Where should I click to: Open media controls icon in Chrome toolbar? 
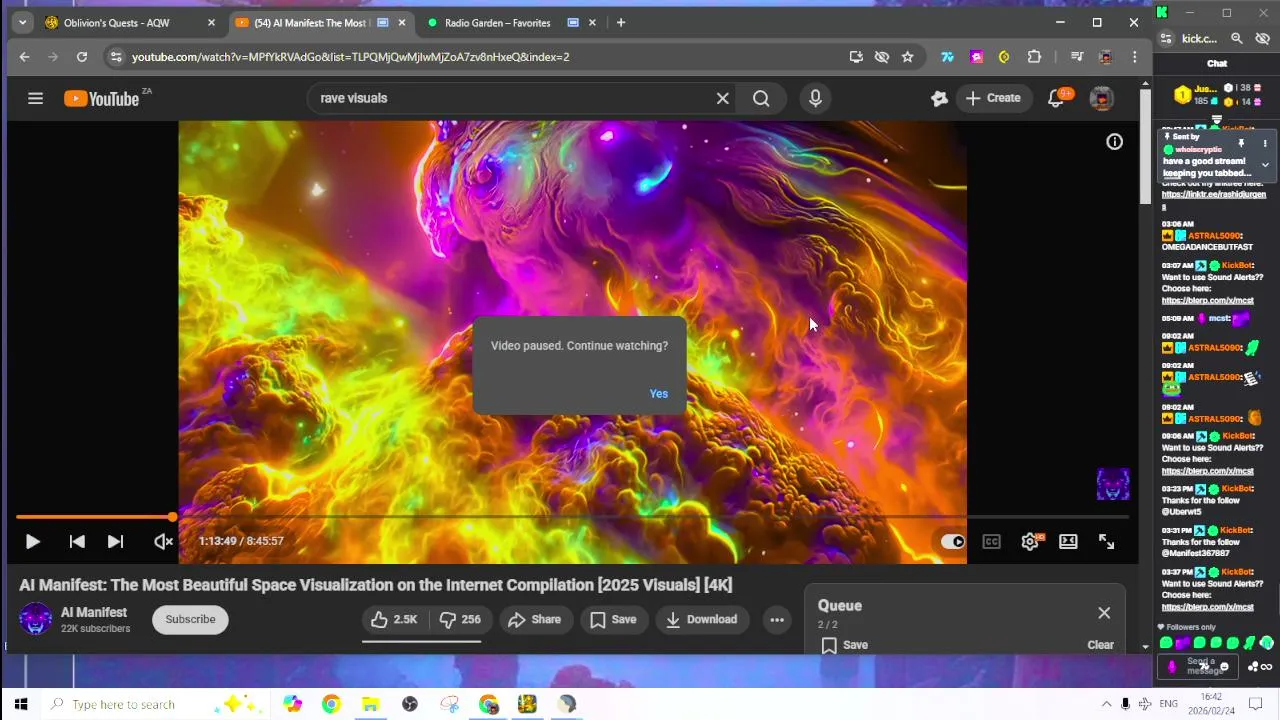coord(1077,57)
